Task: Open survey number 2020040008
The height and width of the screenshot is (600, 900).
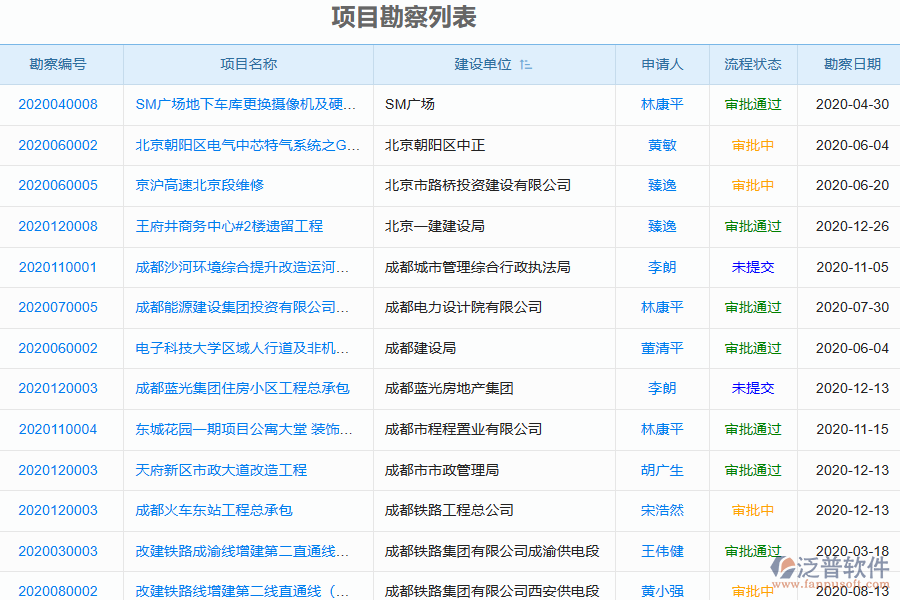Action: pos(56,104)
